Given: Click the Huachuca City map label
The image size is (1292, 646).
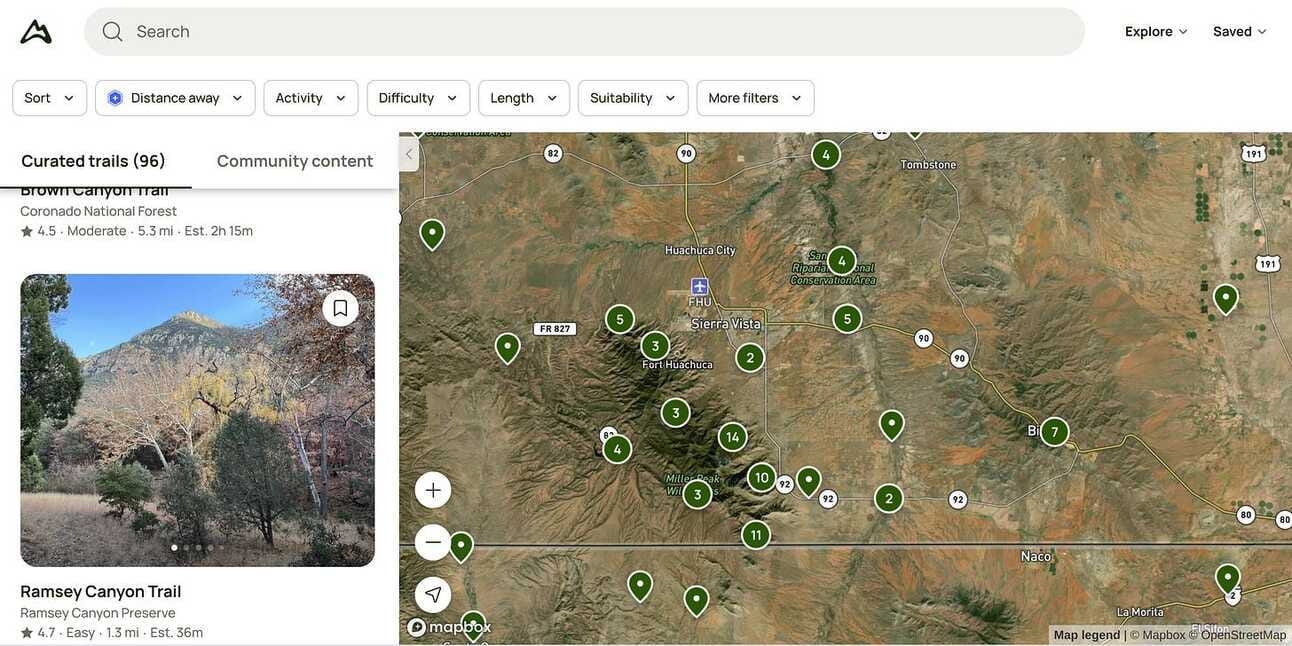Looking at the screenshot, I should click(700, 250).
